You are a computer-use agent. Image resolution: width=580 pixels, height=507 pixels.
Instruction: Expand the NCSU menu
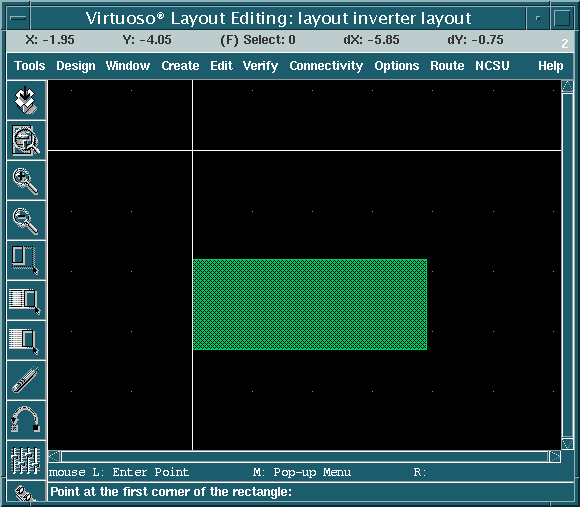(492, 66)
